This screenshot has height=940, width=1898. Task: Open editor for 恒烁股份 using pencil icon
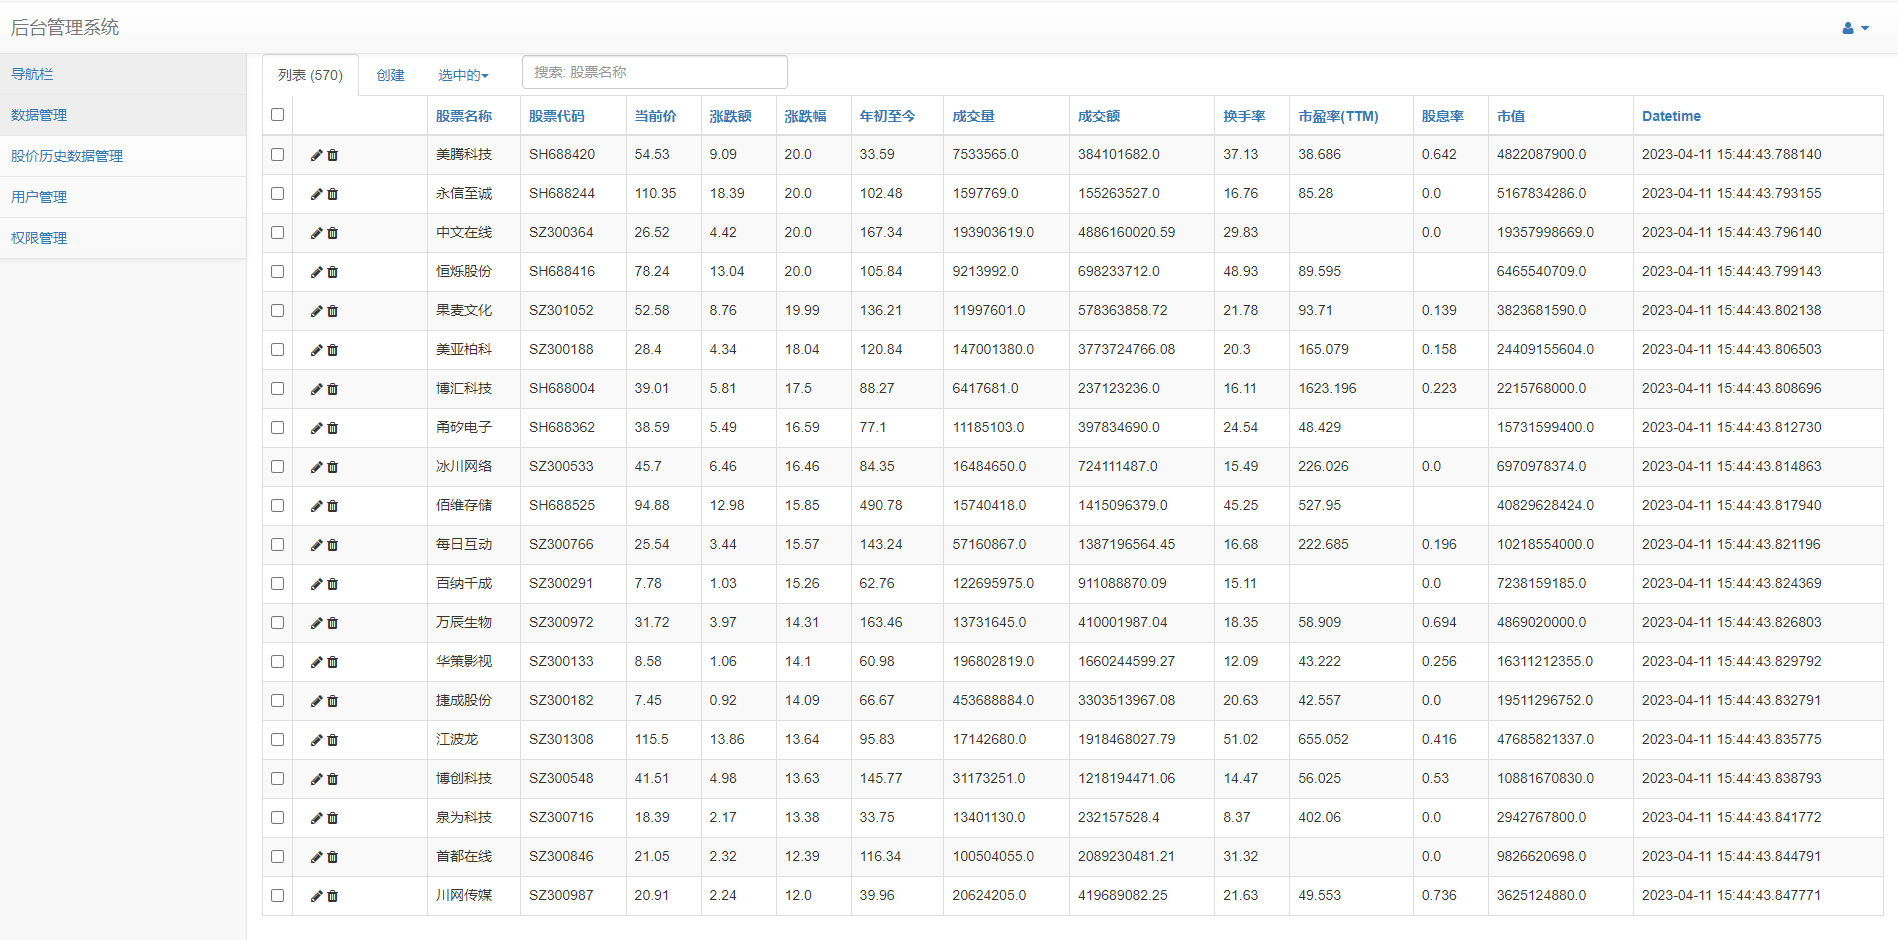point(316,272)
